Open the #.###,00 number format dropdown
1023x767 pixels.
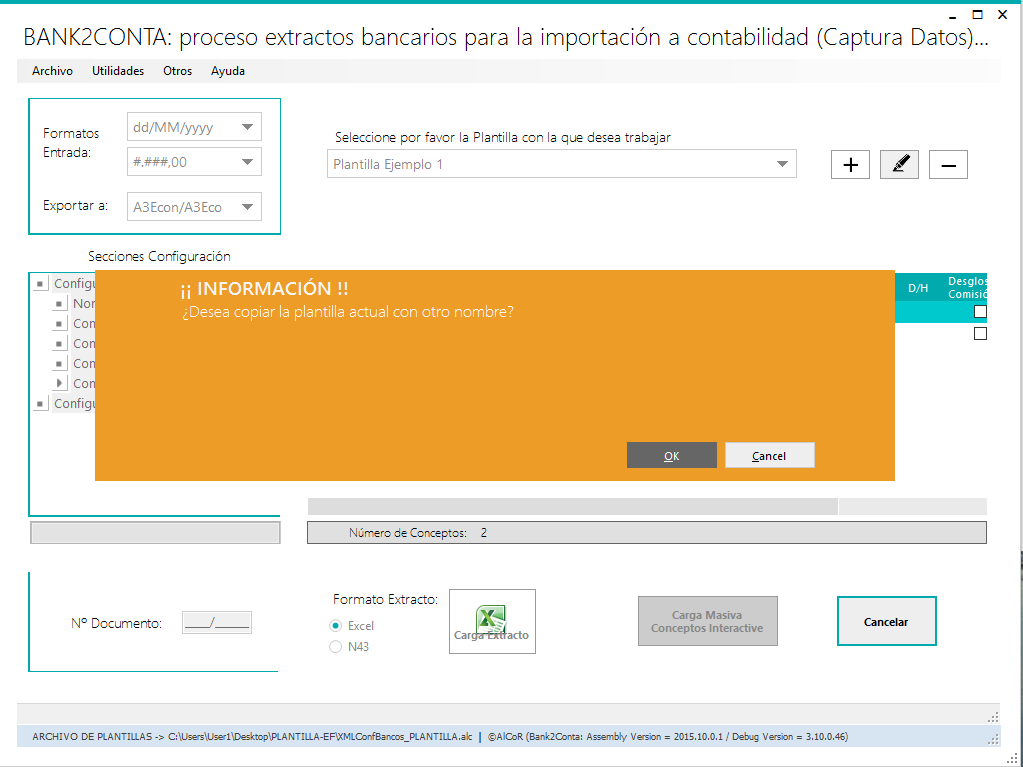[247, 162]
